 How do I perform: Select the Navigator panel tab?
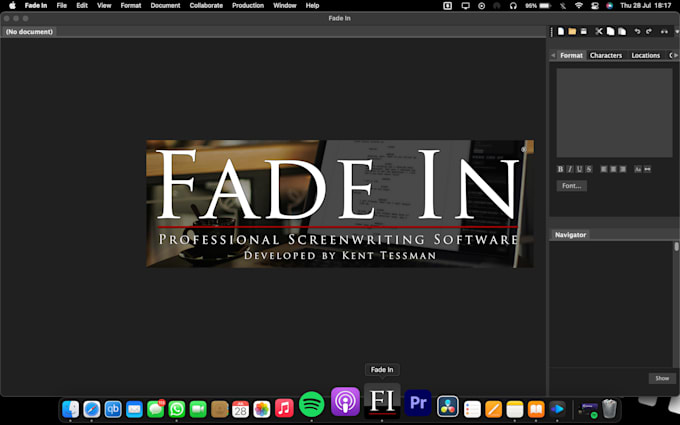click(570, 235)
